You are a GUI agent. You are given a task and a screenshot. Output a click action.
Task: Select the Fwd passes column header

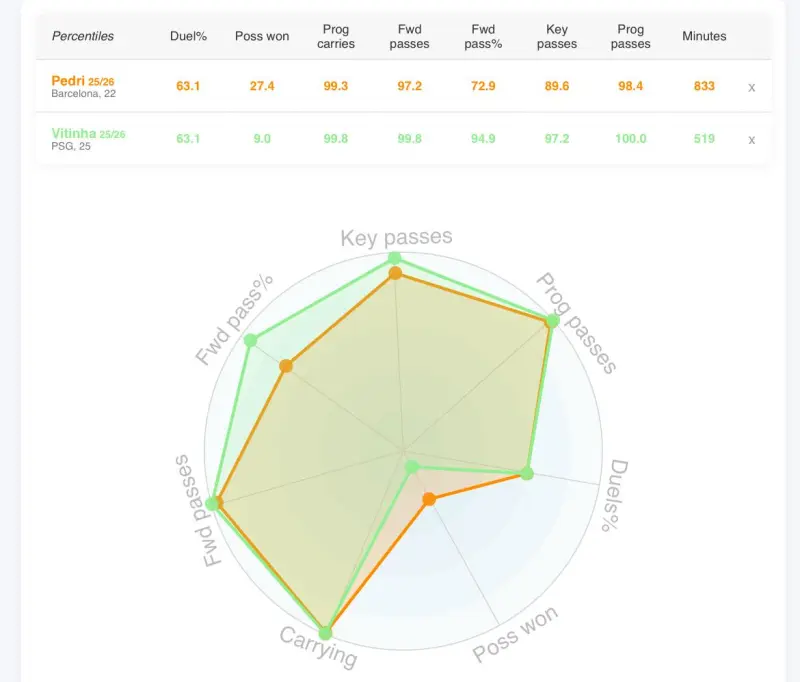coord(409,37)
